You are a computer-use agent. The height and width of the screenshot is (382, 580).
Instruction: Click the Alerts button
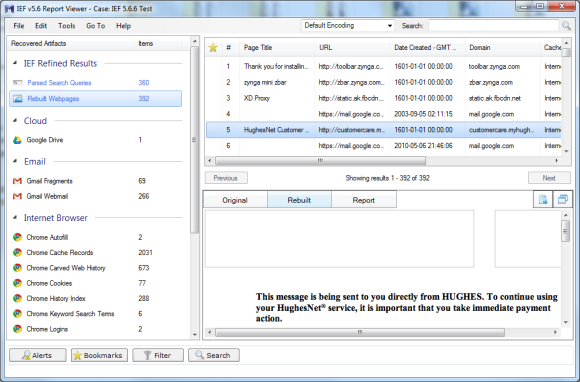(x=38, y=355)
